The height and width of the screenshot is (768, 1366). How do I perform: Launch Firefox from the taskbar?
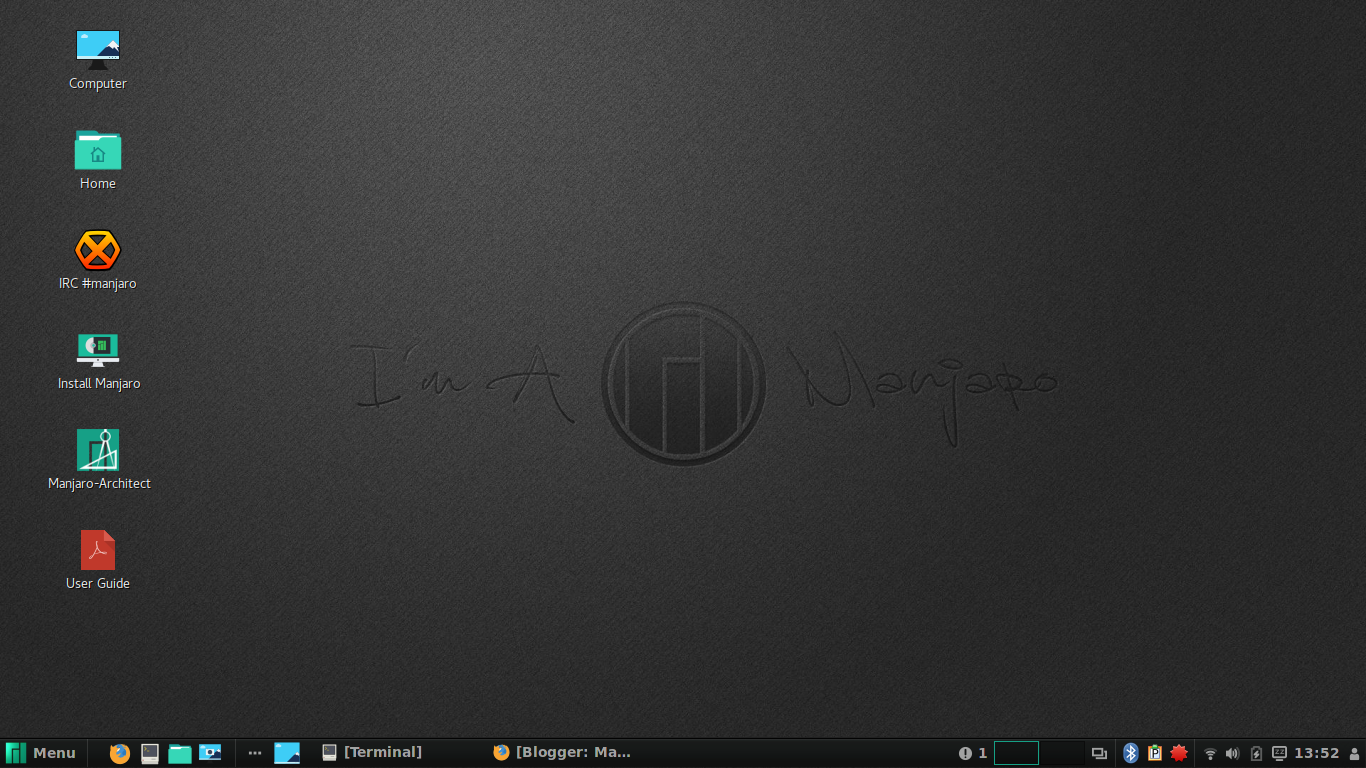119,753
